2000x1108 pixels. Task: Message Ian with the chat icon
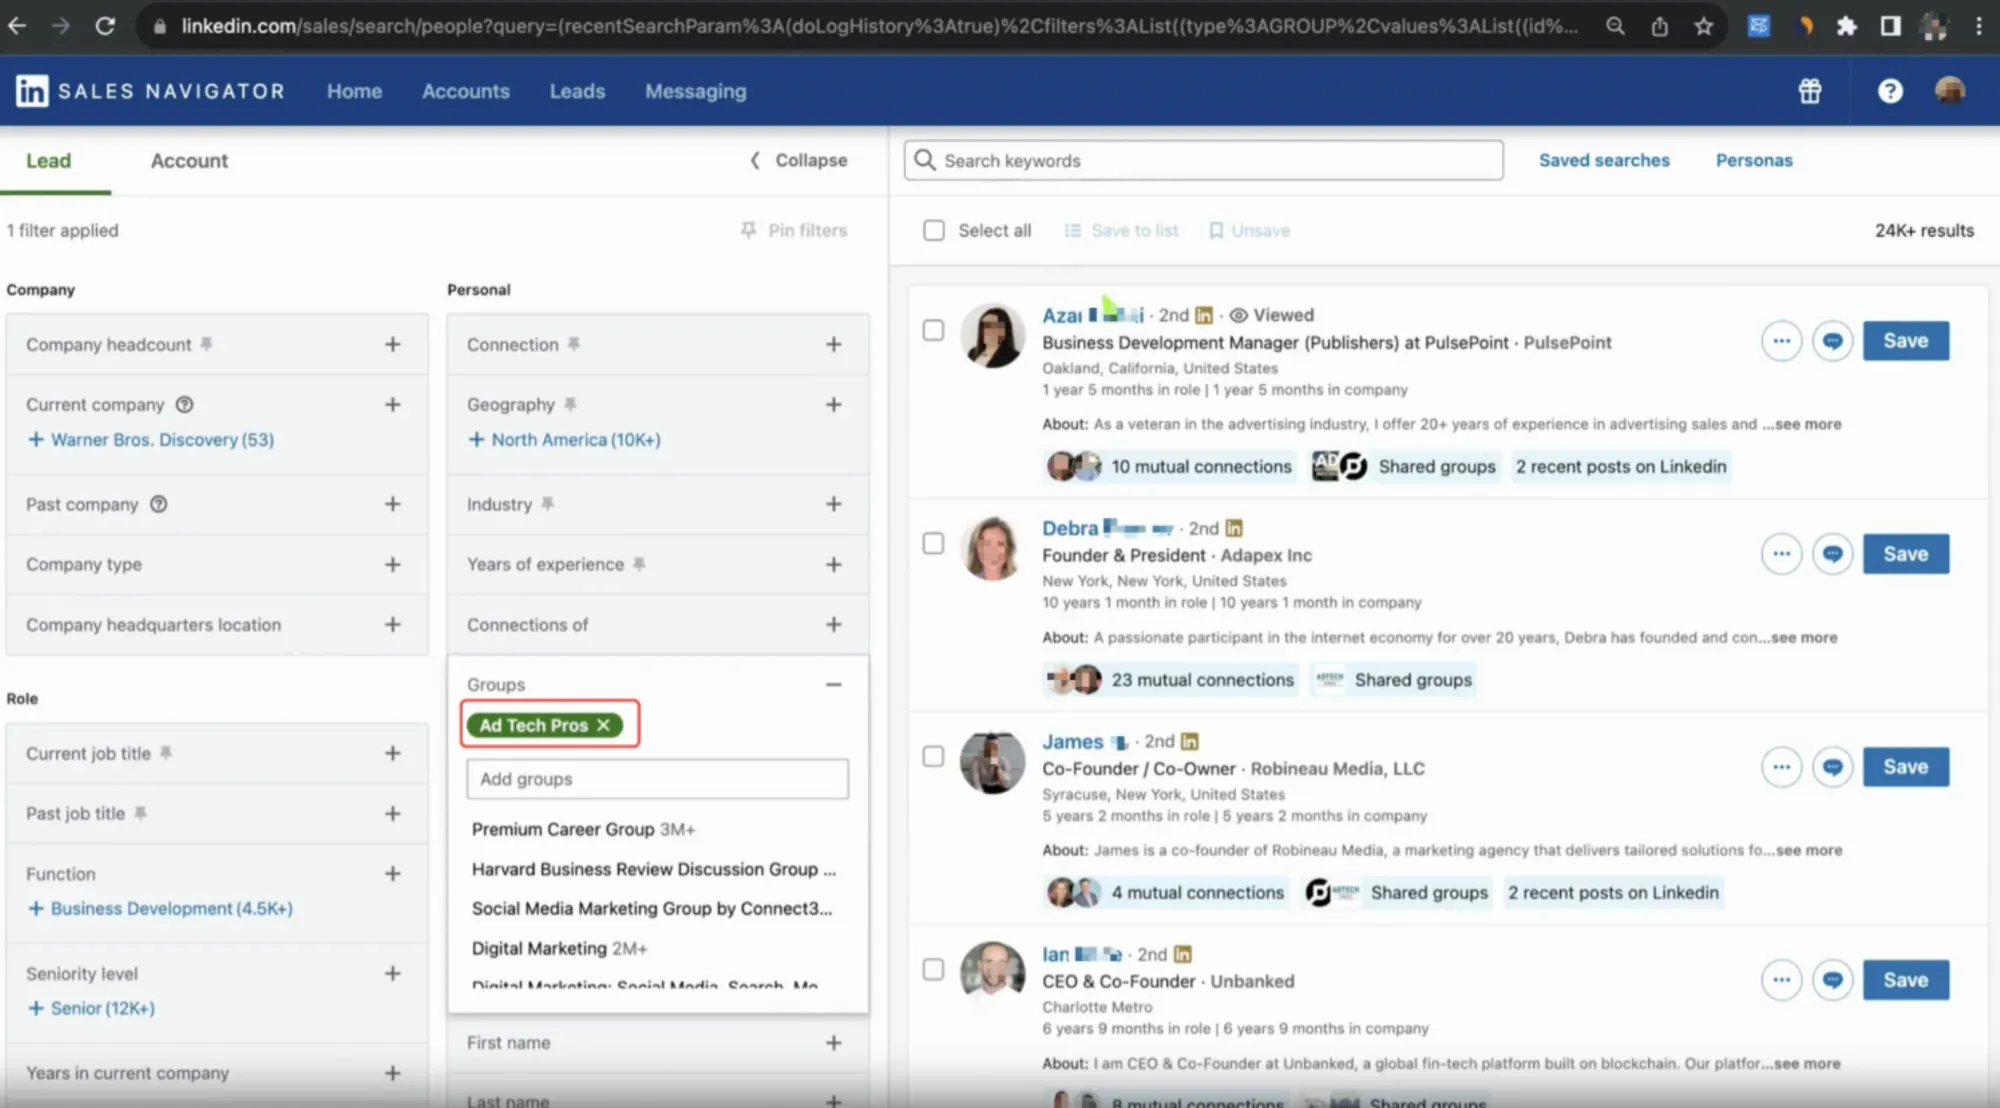[x=1833, y=980]
